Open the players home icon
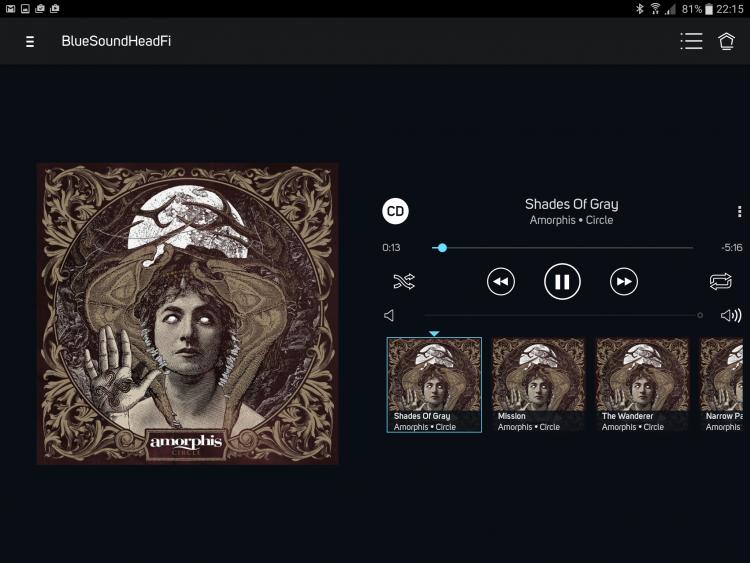This screenshot has height=563, width=750. coord(727,41)
